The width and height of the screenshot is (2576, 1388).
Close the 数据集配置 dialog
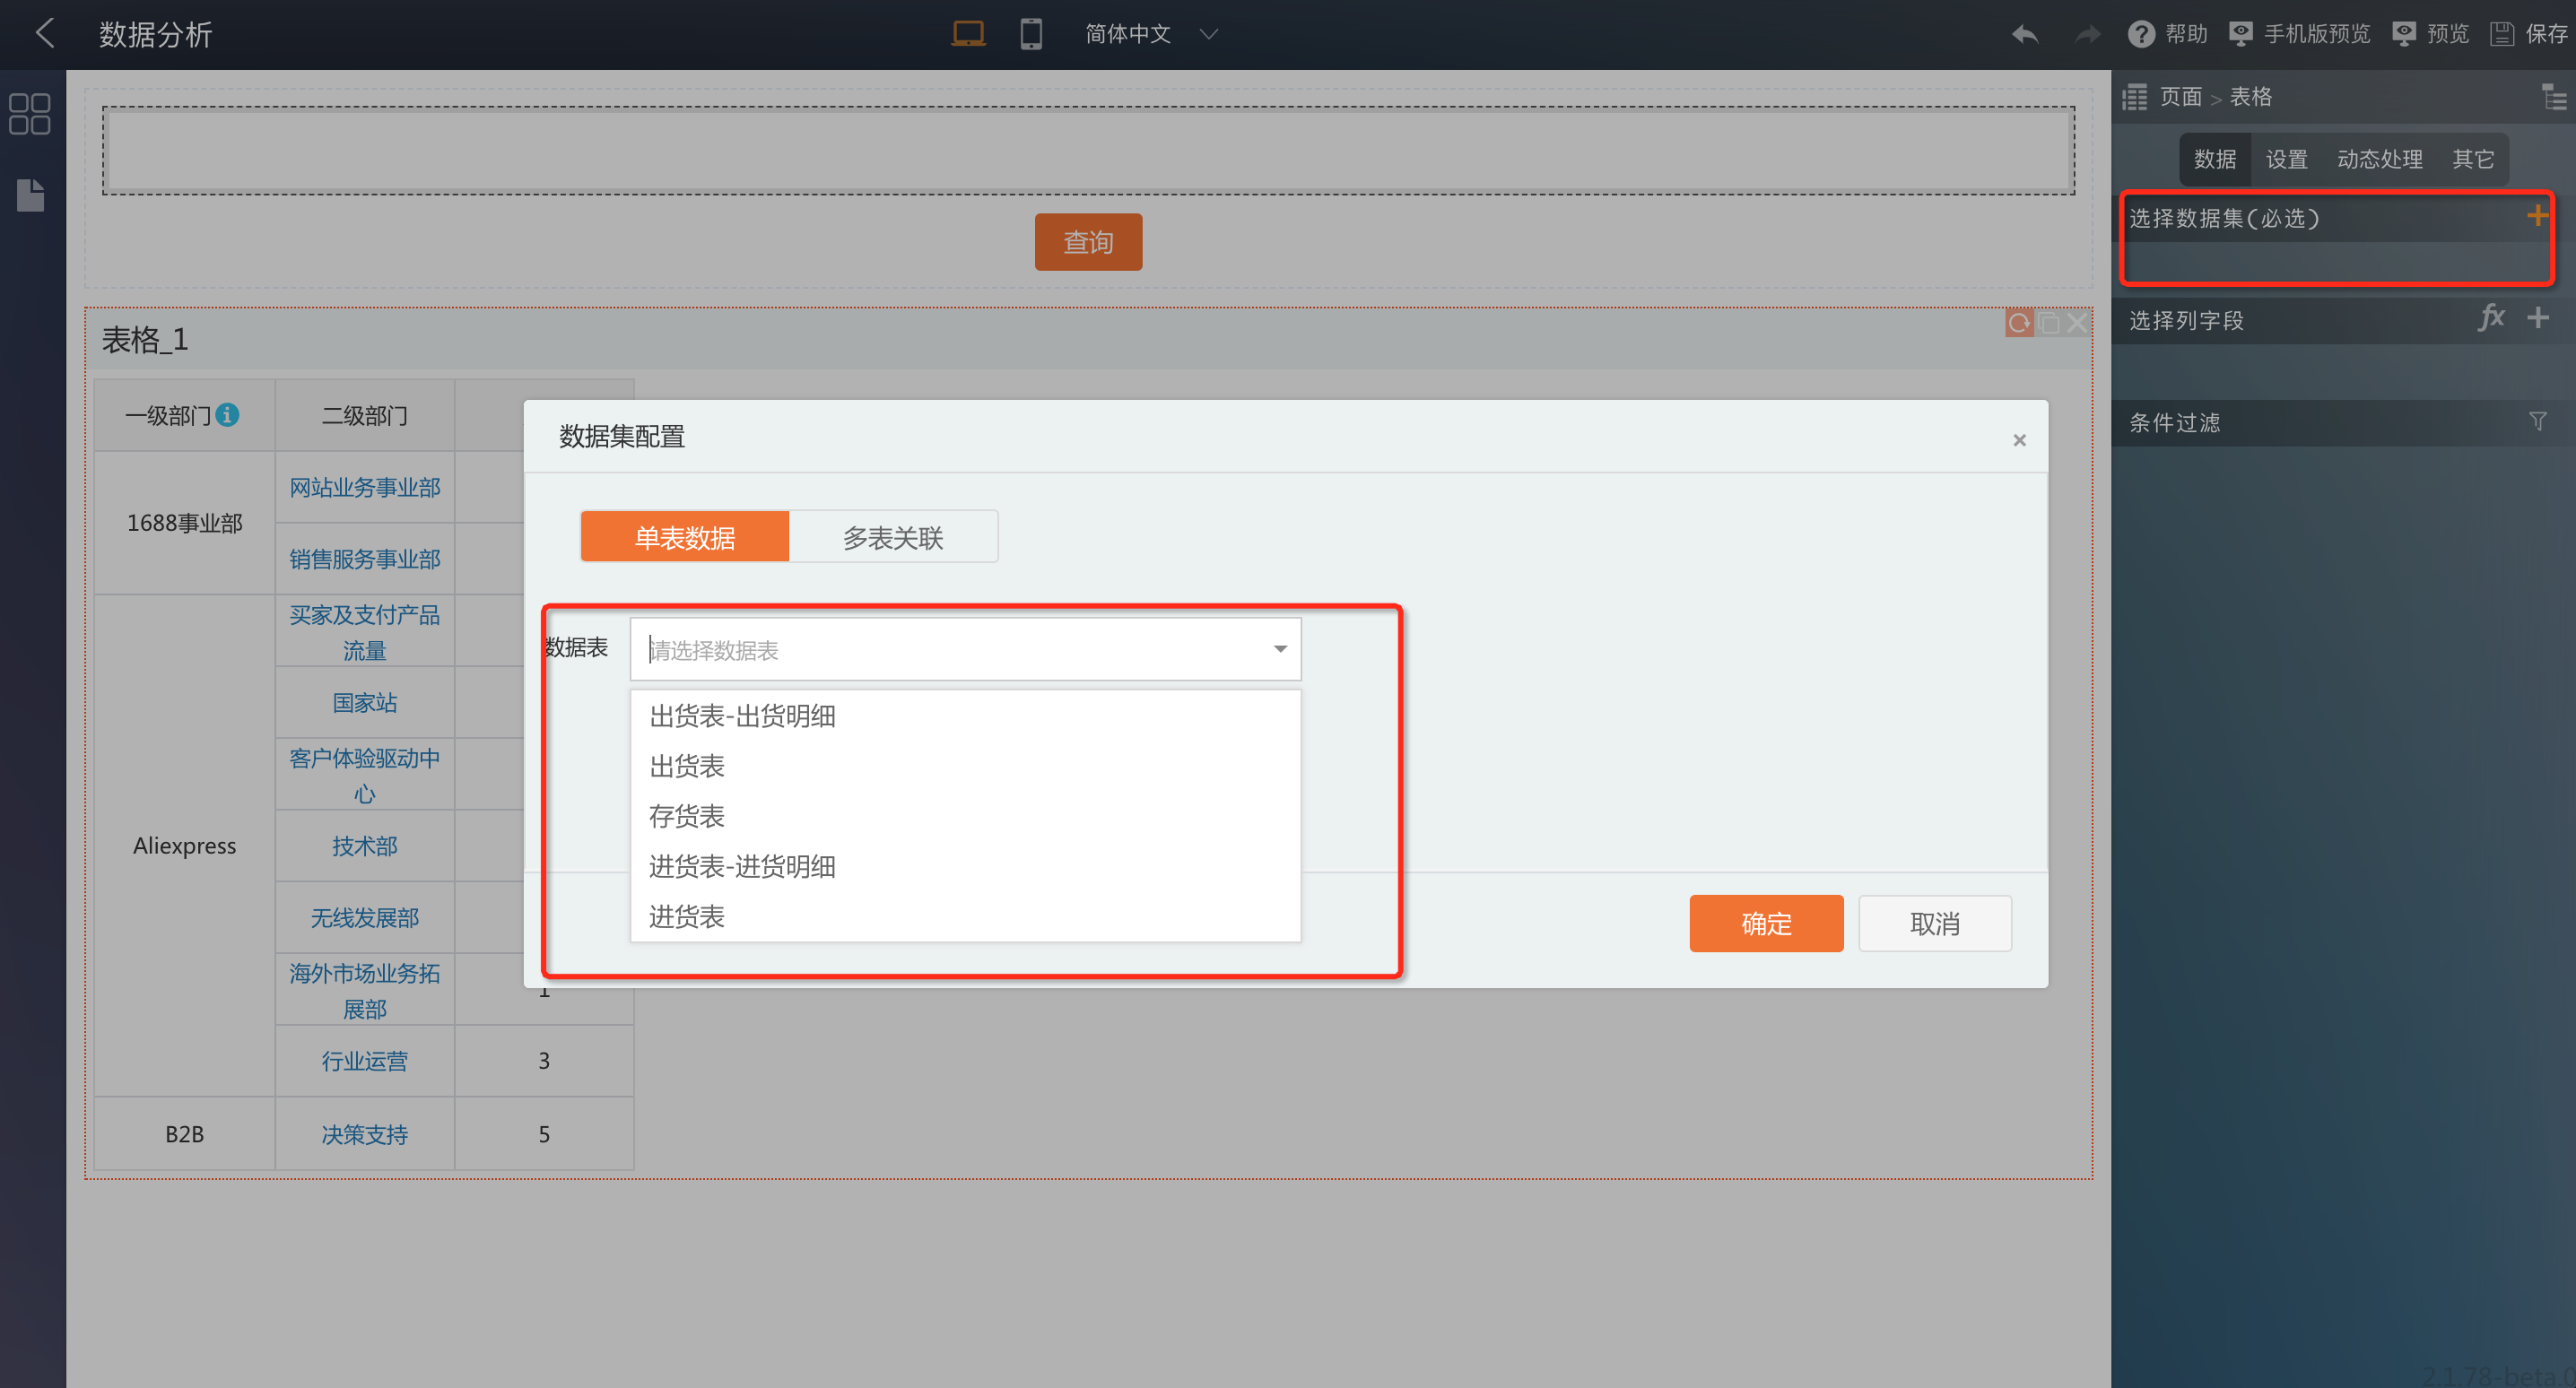(x=2019, y=440)
